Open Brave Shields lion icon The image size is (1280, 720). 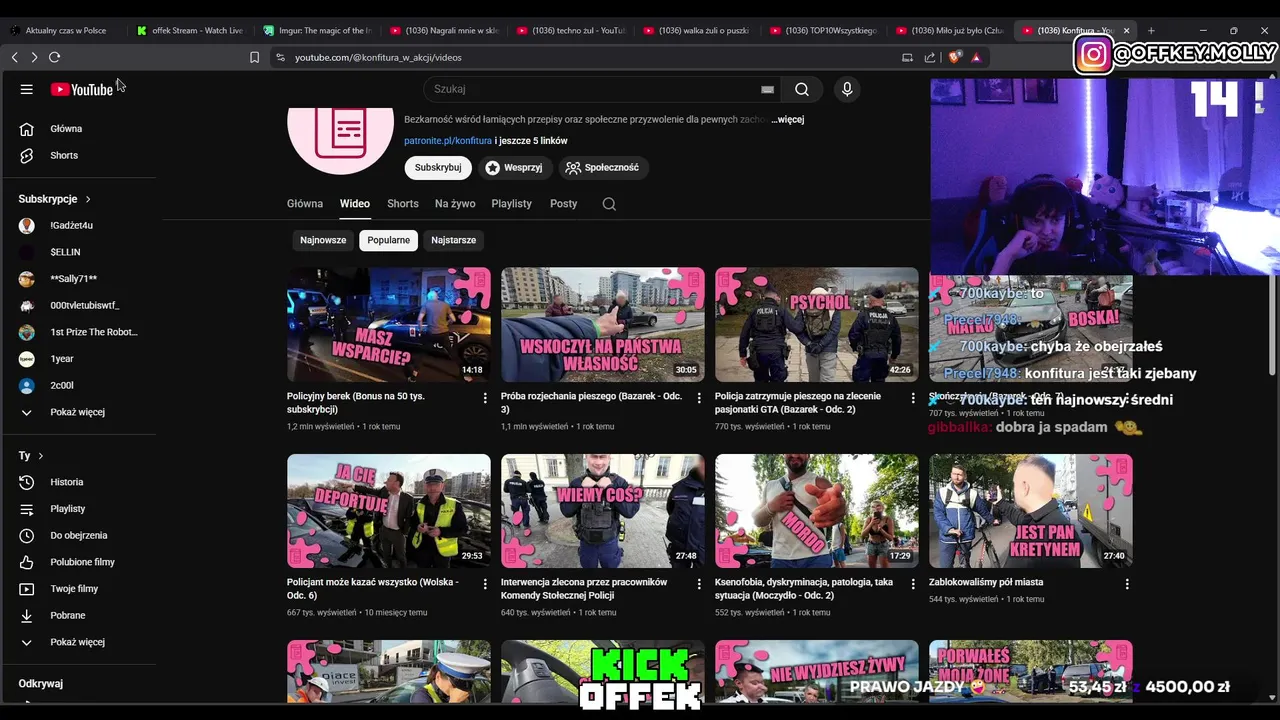[x=954, y=57]
